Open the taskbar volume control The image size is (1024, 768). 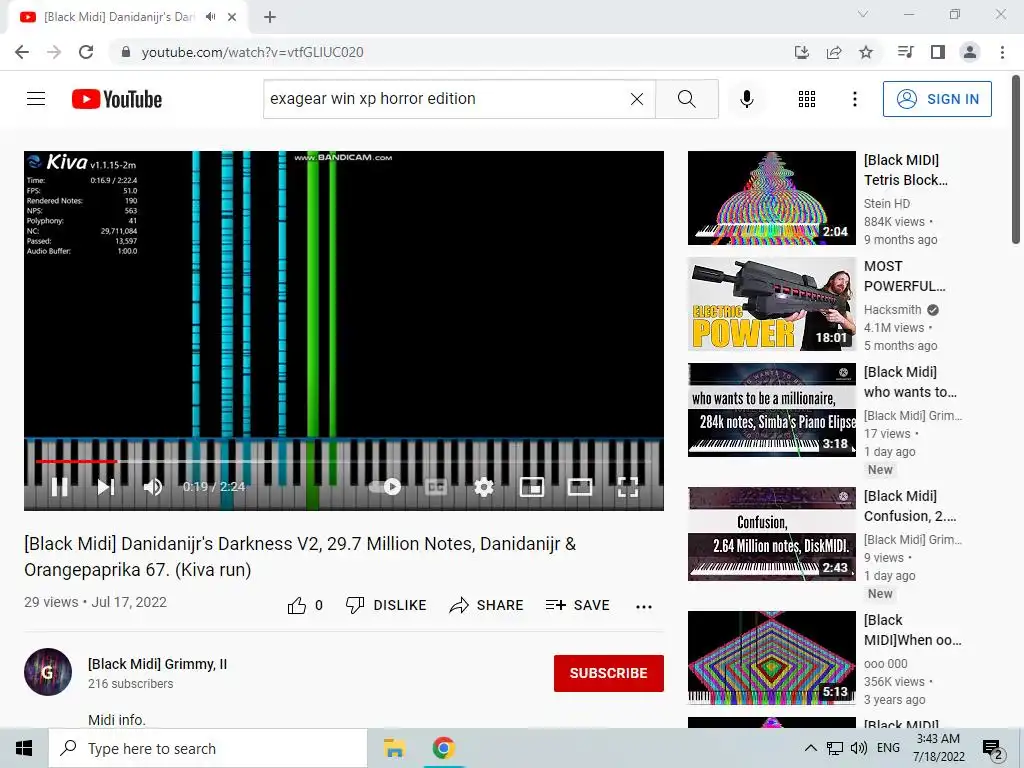(859, 748)
